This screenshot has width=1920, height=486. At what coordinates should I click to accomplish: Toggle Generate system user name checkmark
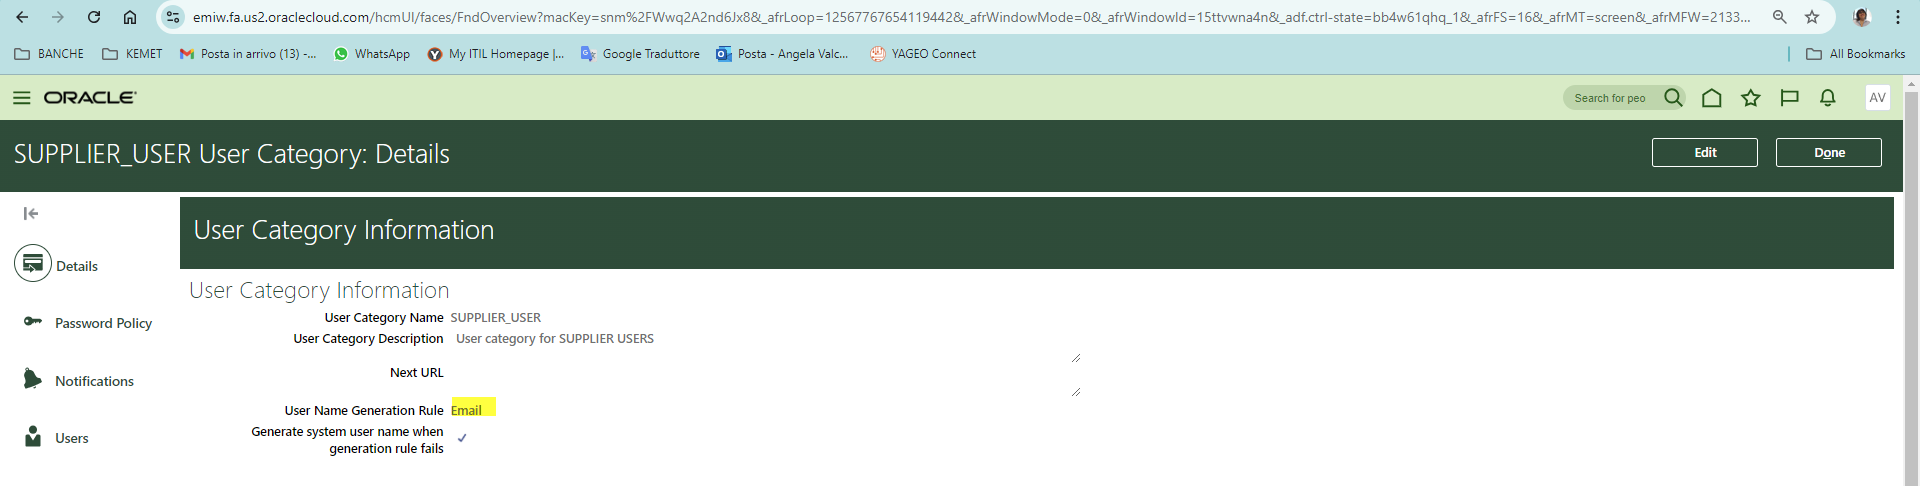(462, 438)
